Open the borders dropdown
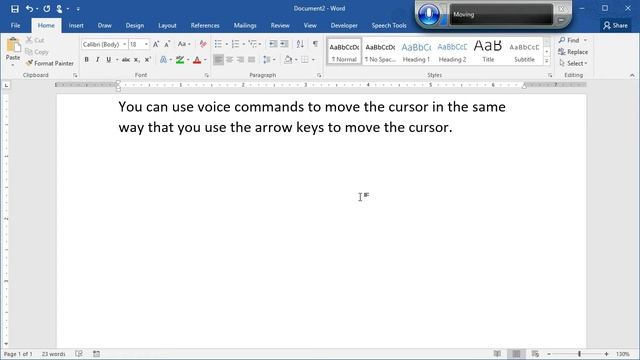Image resolution: width=640 pixels, height=360 pixels. point(313,60)
